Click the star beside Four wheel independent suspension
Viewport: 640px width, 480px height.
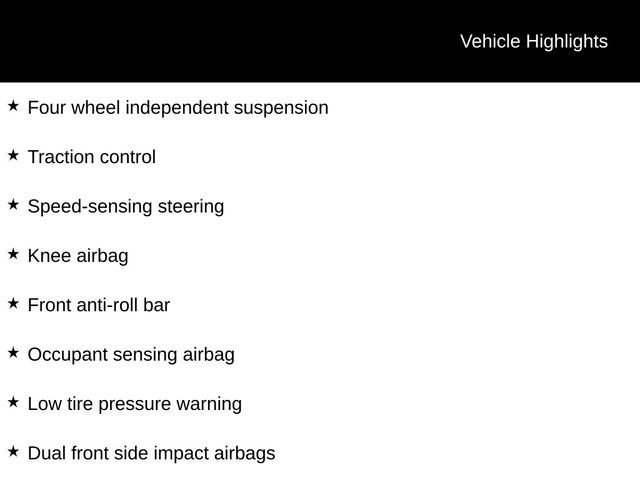pos(13,106)
